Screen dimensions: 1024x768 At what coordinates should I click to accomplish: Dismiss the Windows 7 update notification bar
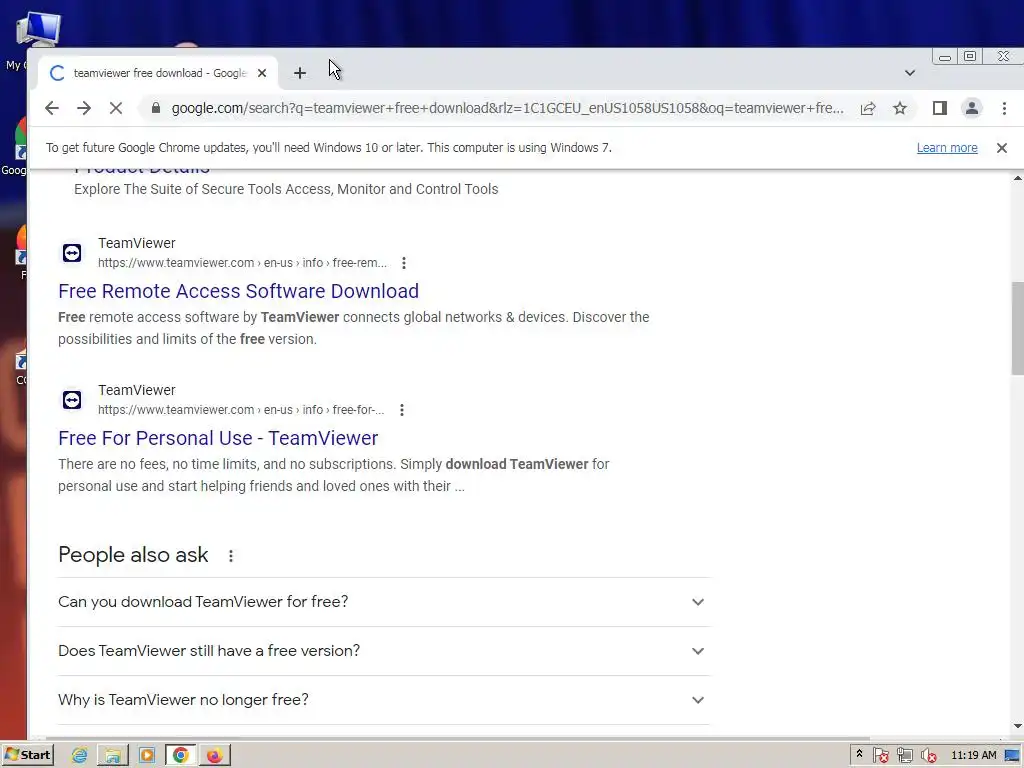[1002, 148]
